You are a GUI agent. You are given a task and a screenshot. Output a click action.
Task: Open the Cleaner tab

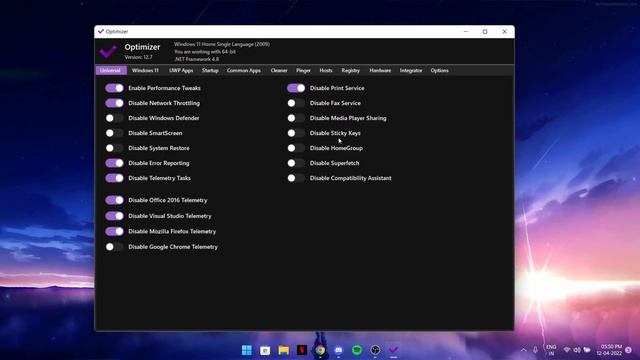coord(279,70)
